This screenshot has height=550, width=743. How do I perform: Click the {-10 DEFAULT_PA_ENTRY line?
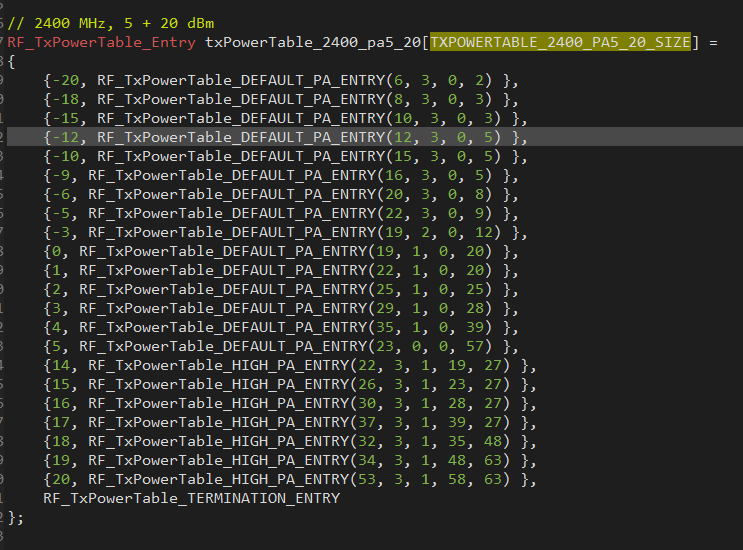pos(285,156)
